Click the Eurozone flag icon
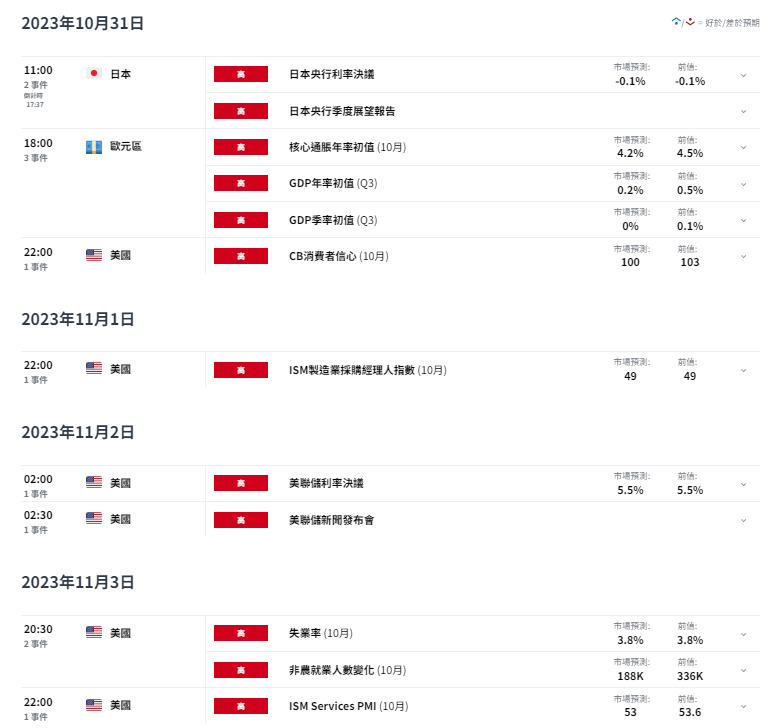This screenshot has height=728, width=779. [94, 147]
